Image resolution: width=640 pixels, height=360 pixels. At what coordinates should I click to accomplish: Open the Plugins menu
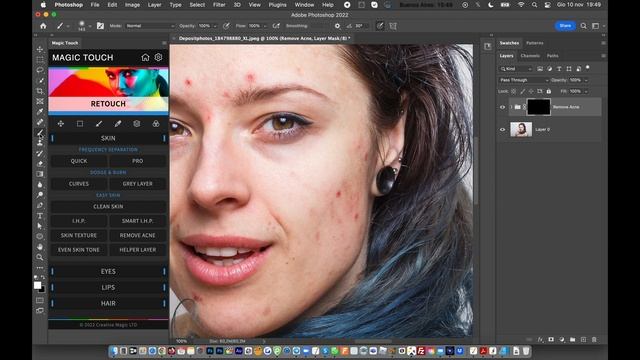click(277, 5)
